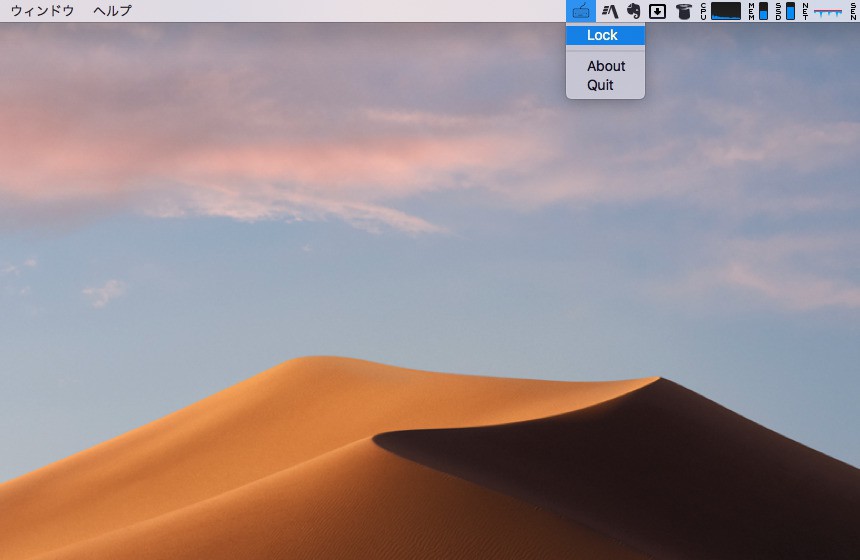Open the ヘルプ menu
This screenshot has width=860, height=560.
(112, 11)
